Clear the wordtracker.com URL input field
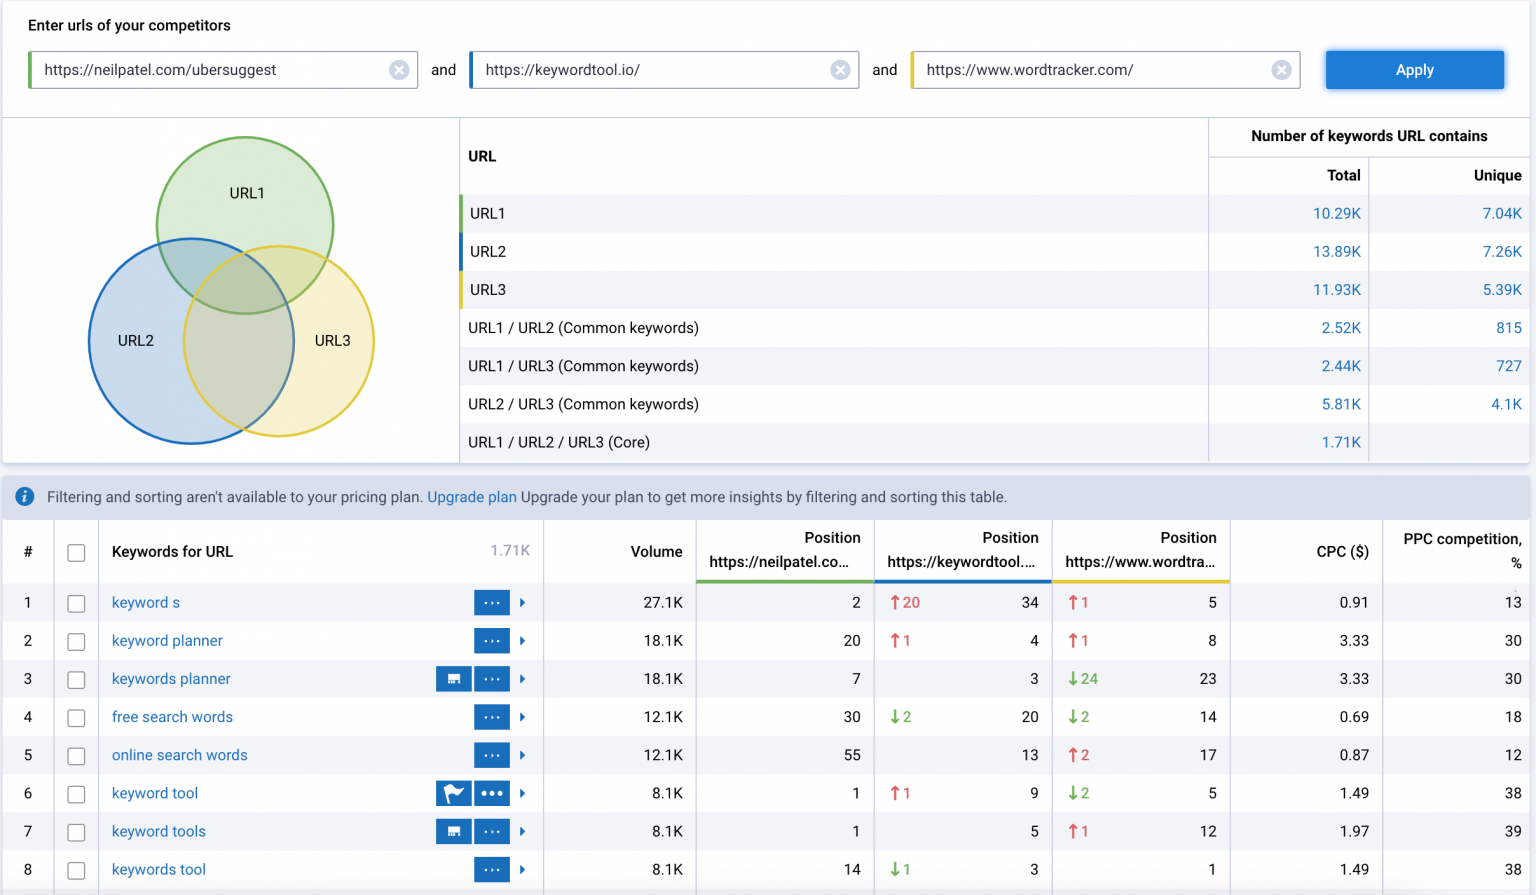Image resolution: width=1536 pixels, height=895 pixels. tap(1282, 70)
